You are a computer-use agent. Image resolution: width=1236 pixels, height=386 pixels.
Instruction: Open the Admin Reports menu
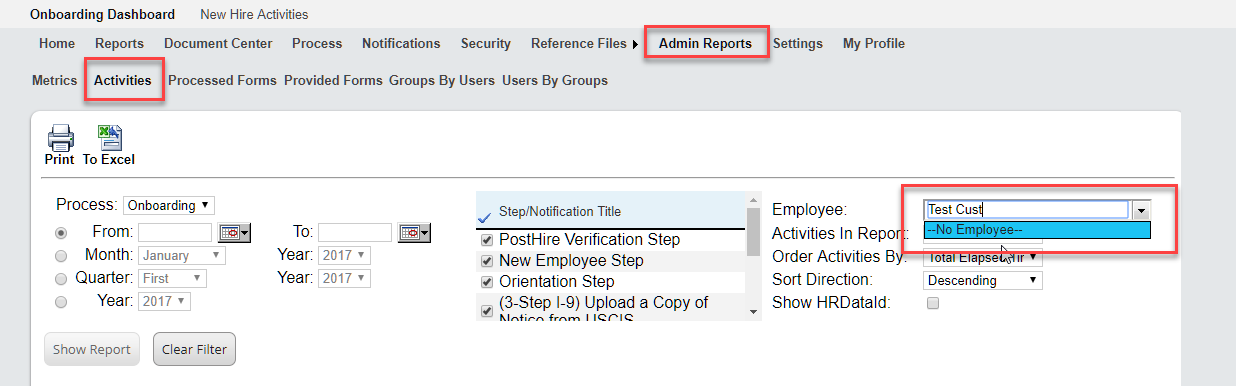705,43
